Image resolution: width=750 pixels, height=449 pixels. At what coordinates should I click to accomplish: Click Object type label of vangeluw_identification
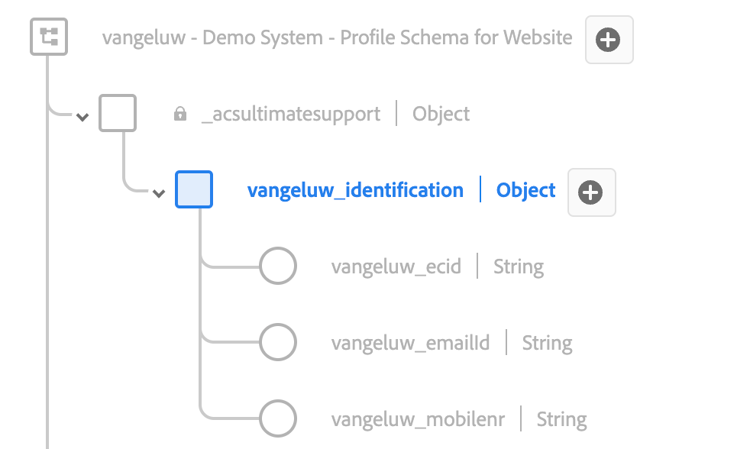click(526, 190)
